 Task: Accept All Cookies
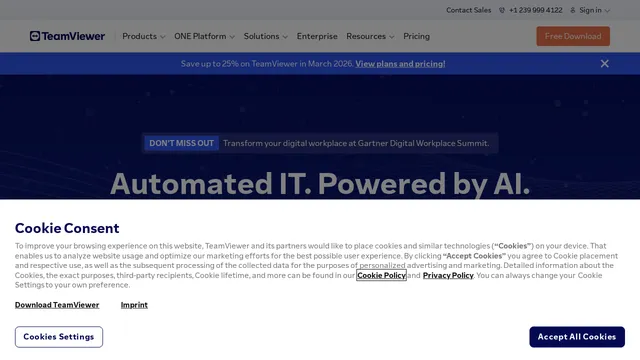(x=577, y=337)
